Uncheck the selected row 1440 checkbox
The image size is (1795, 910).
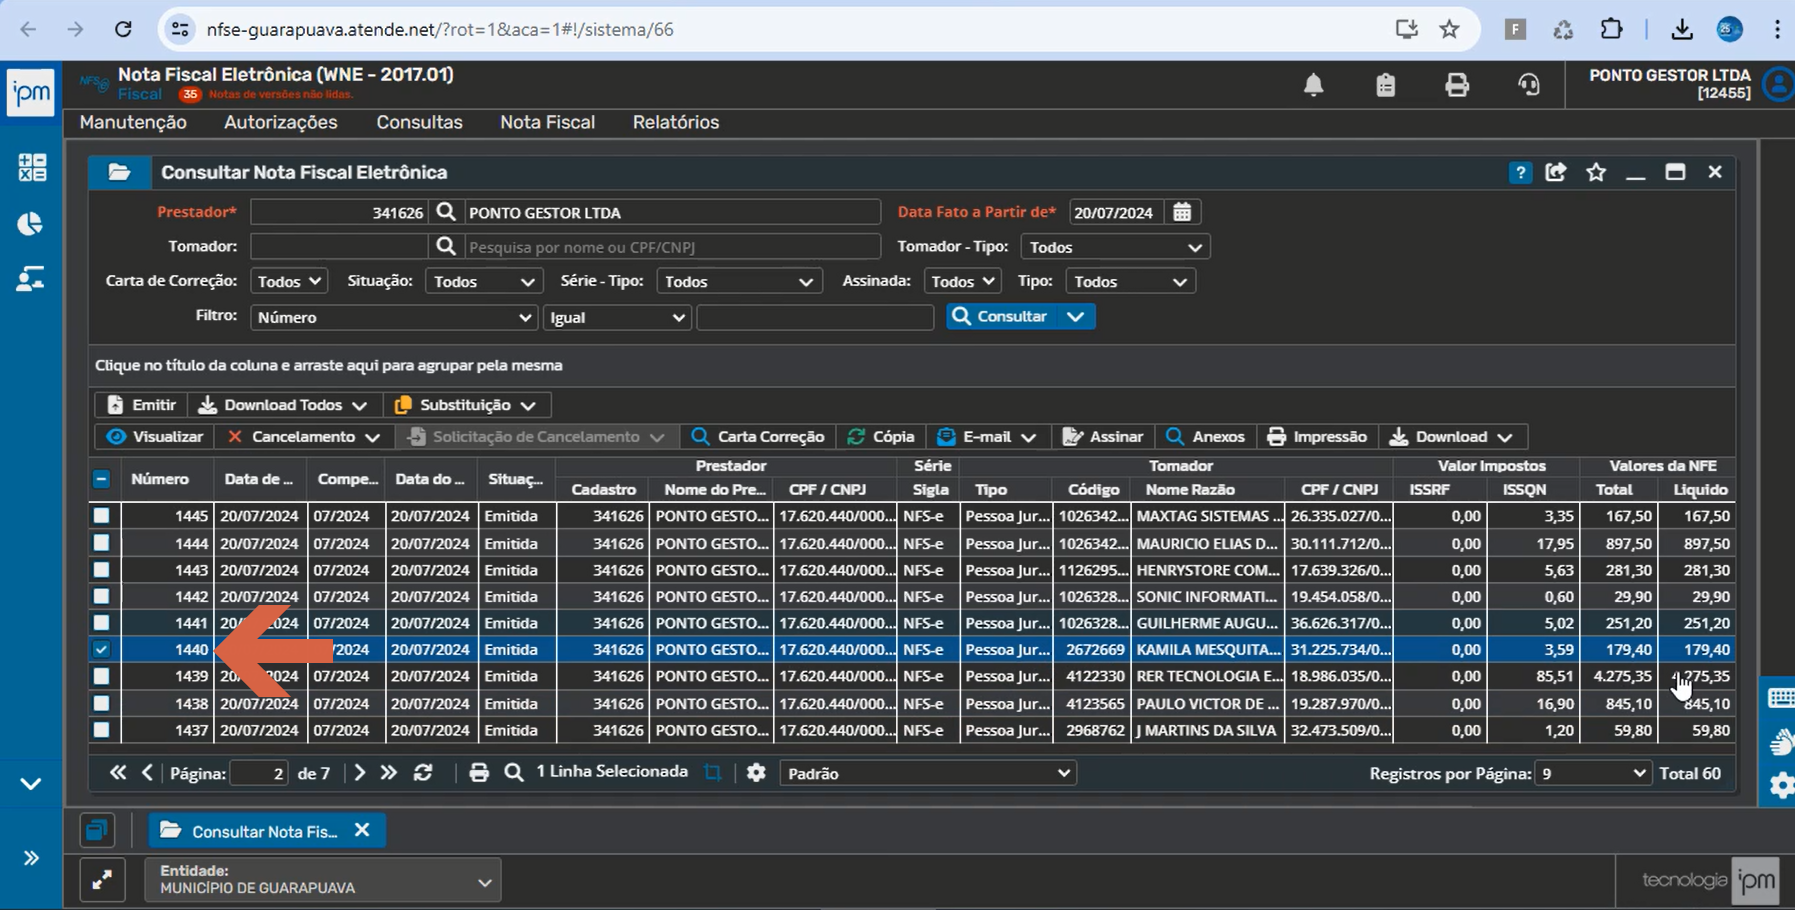point(101,649)
